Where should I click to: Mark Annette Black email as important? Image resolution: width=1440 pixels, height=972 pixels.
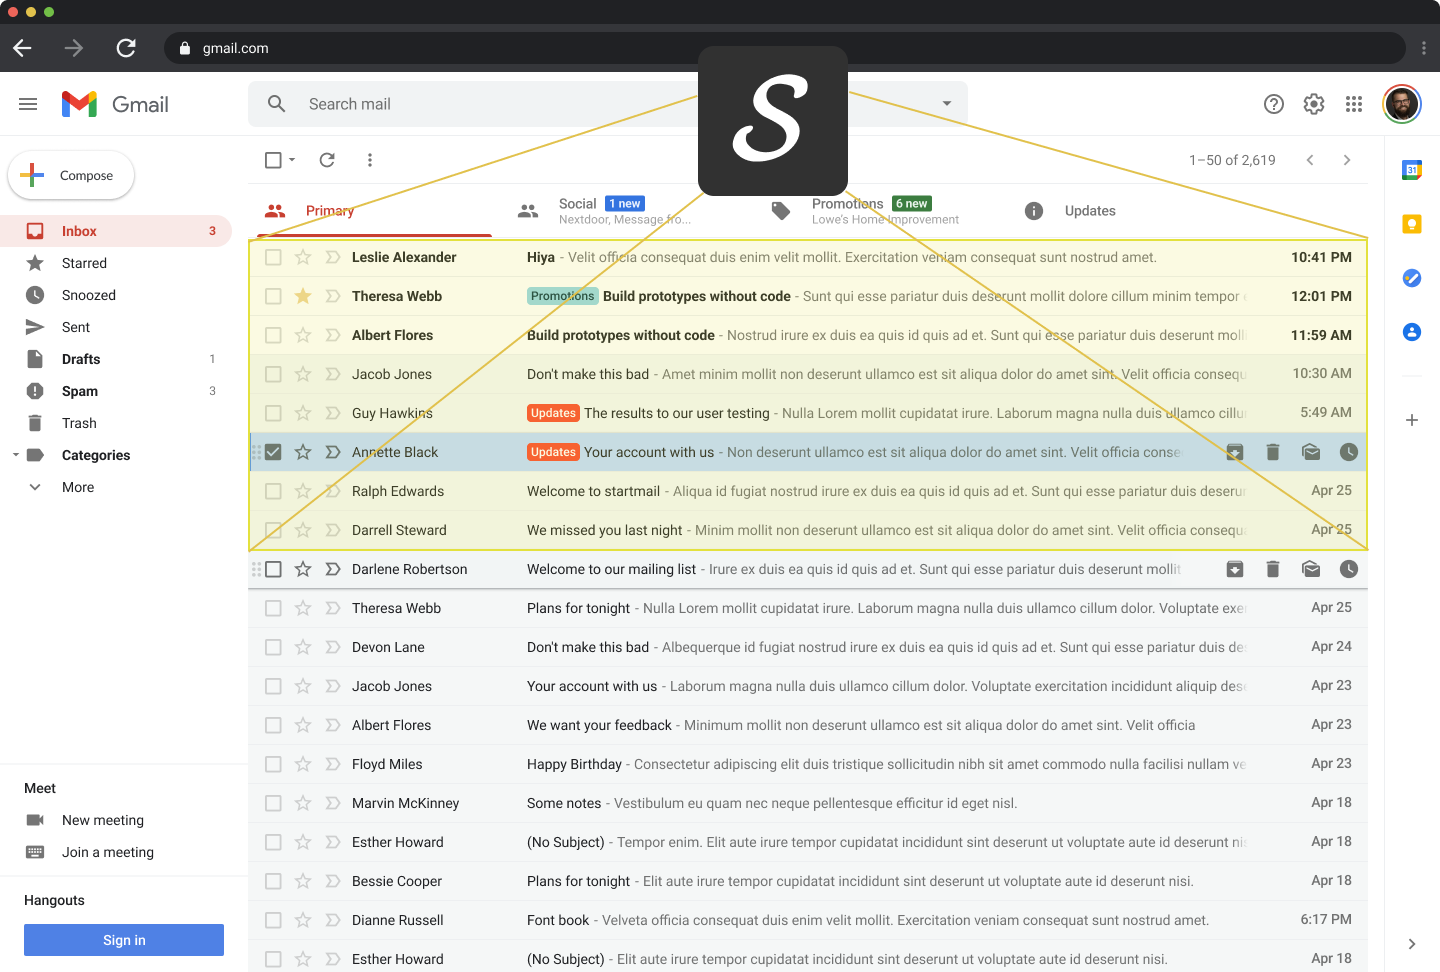point(333,452)
